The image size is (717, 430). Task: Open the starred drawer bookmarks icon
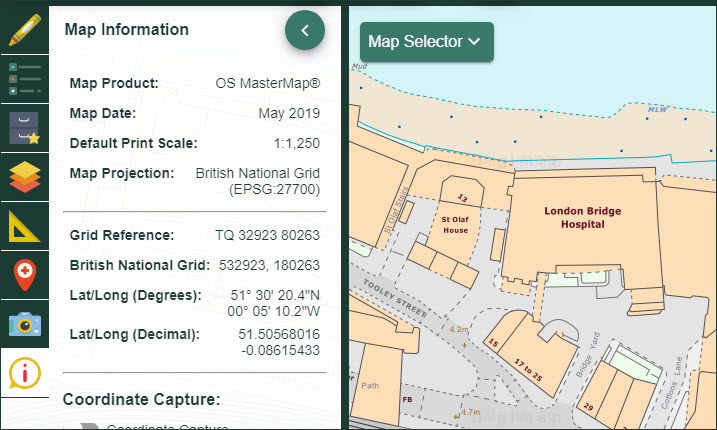click(24, 128)
